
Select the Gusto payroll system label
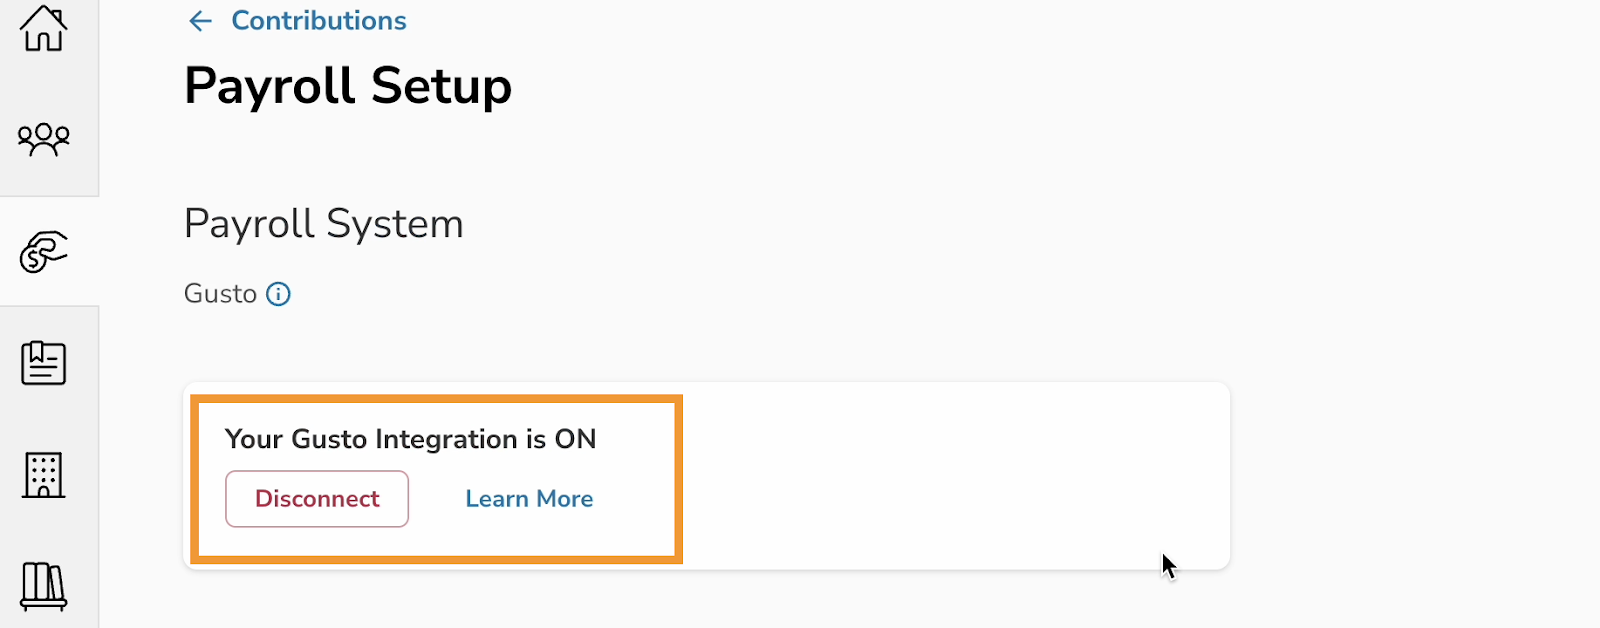220,294
